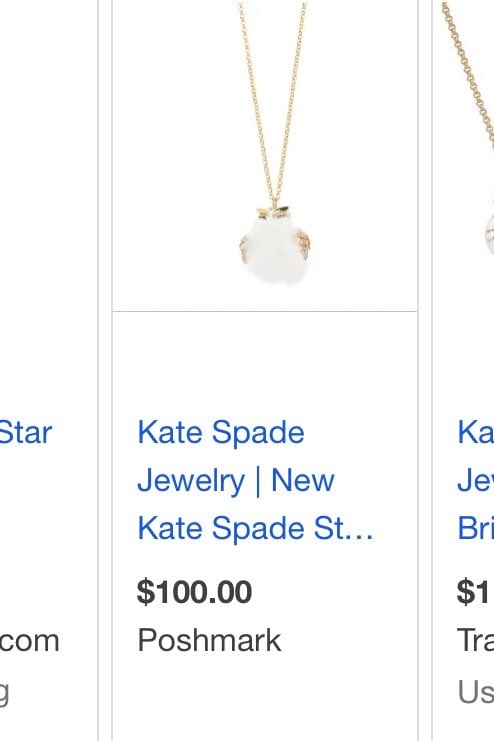Click the thin gold chain above the owl
This screenshot has height=741, width=494.
(274, 104)
